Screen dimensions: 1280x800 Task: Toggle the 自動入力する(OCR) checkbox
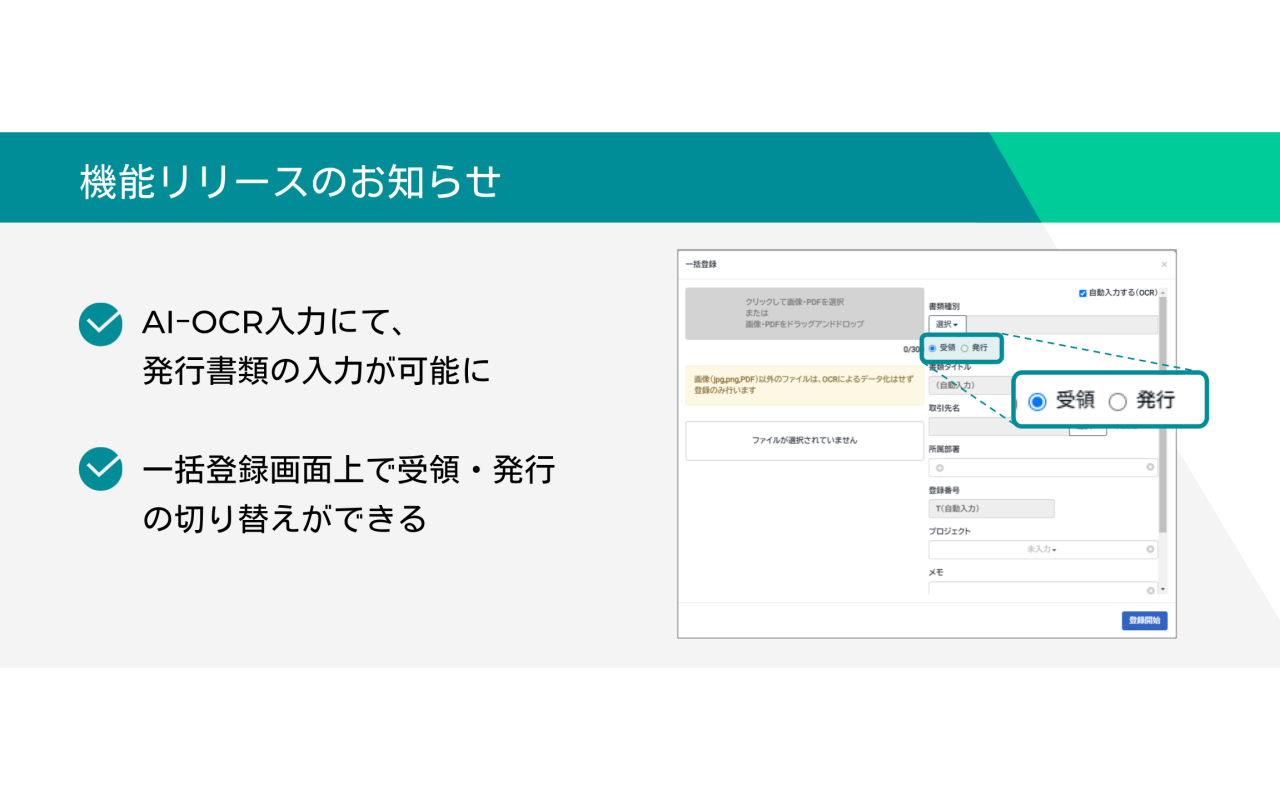pyautogui.click(x=1083, y=293)
